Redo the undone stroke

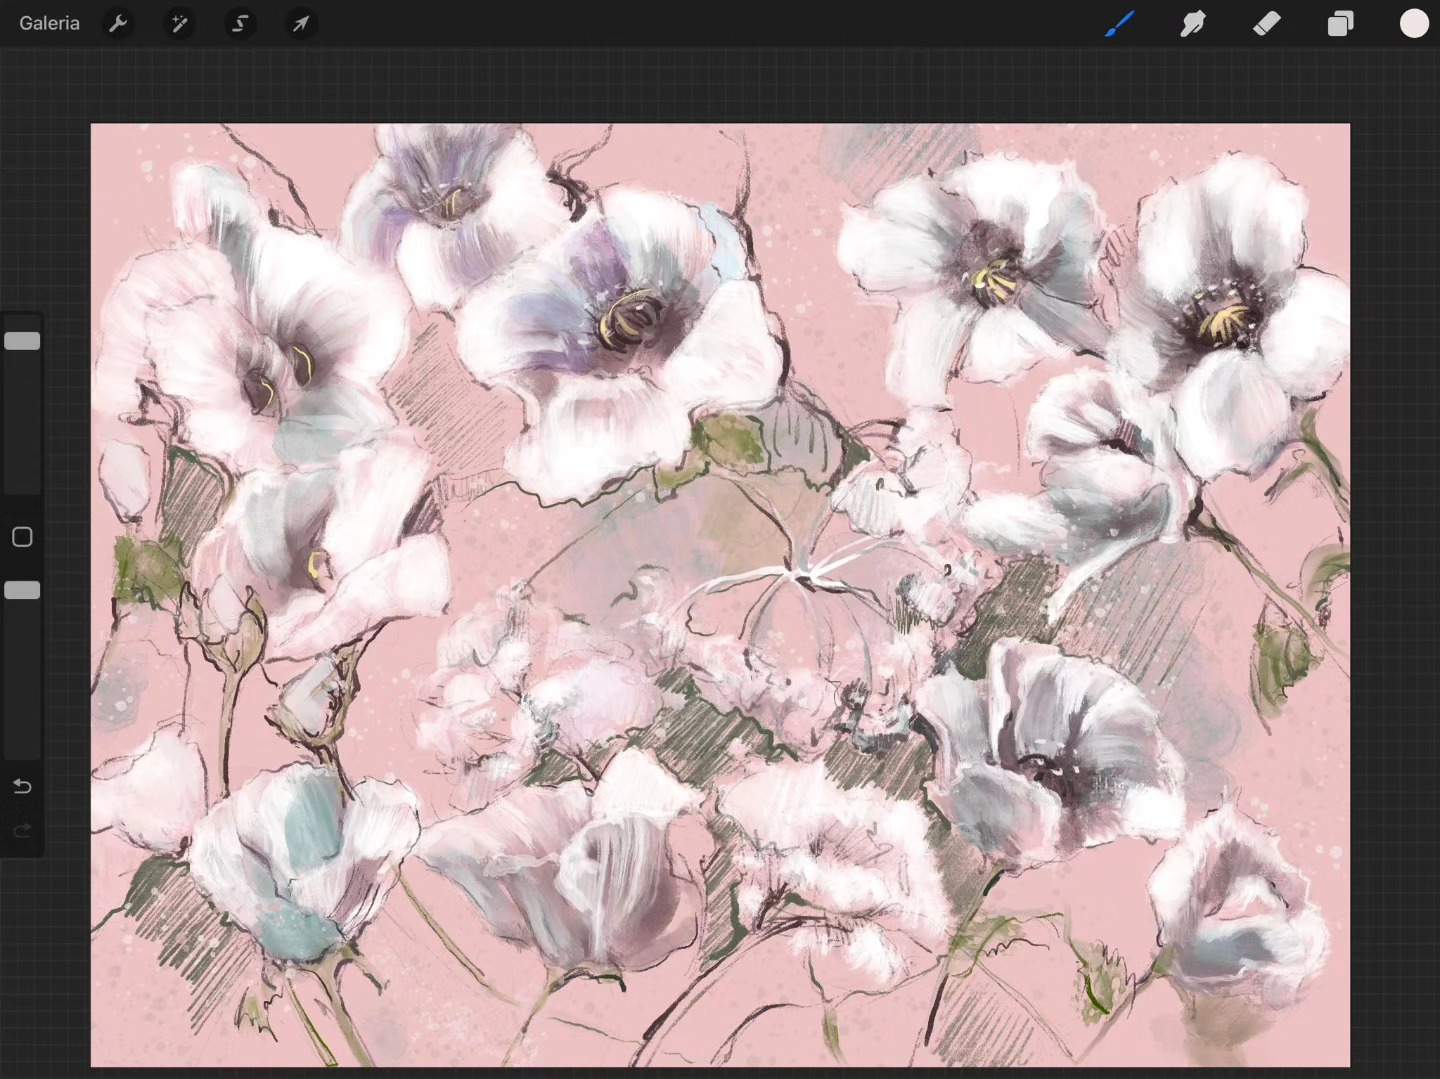(22, 830)
